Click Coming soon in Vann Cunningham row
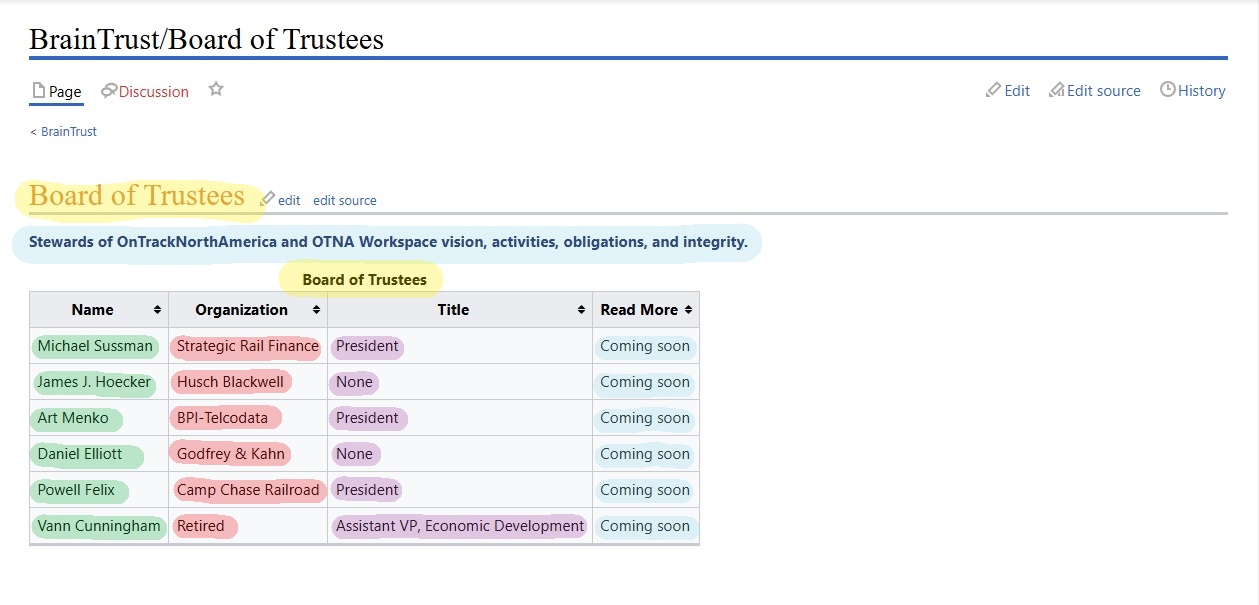This screenshot has height=605, width=1259. 645,526
